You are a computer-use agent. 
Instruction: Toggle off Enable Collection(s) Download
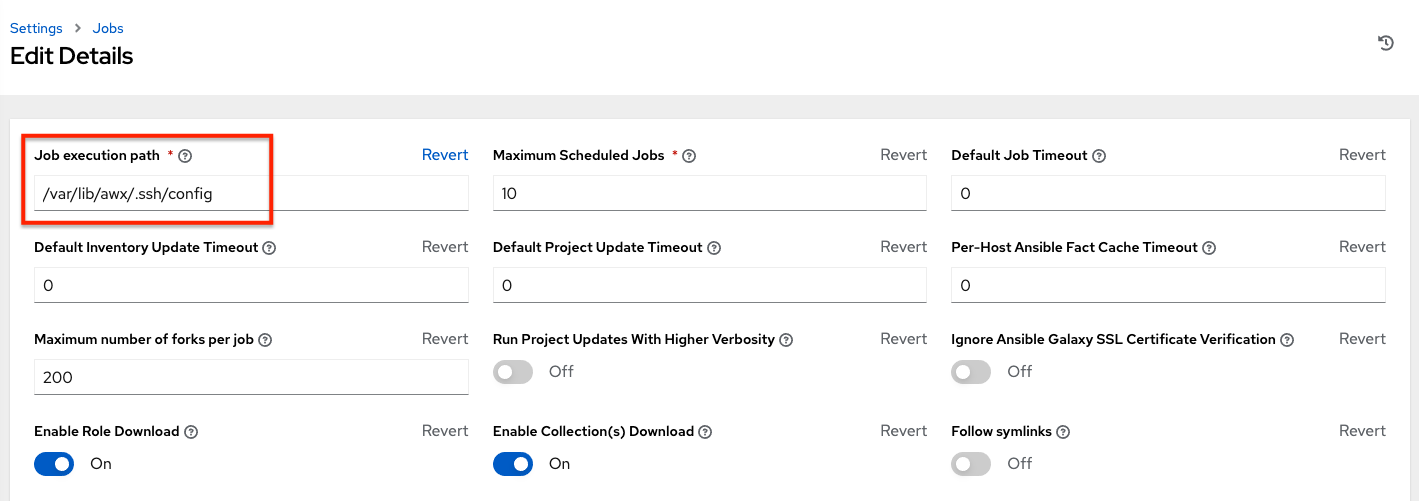[513, 464]
